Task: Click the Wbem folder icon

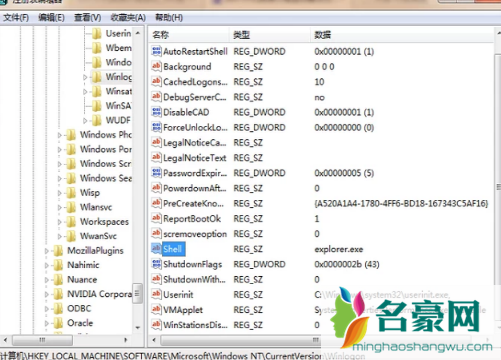Action: (97, 48)
